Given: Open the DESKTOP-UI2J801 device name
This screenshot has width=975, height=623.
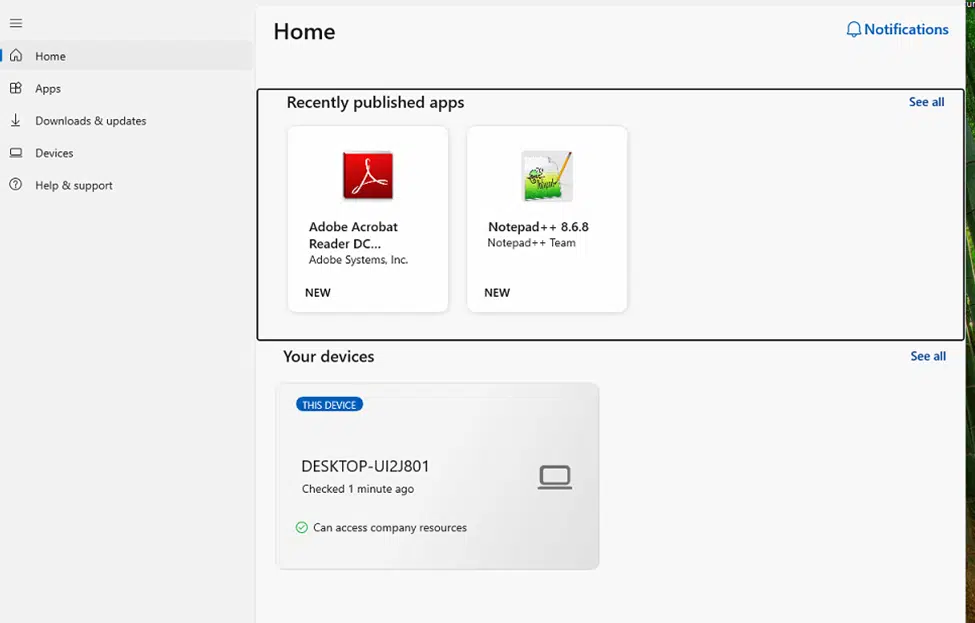Looking at the screenshot, I should click(x=365, y=466).
